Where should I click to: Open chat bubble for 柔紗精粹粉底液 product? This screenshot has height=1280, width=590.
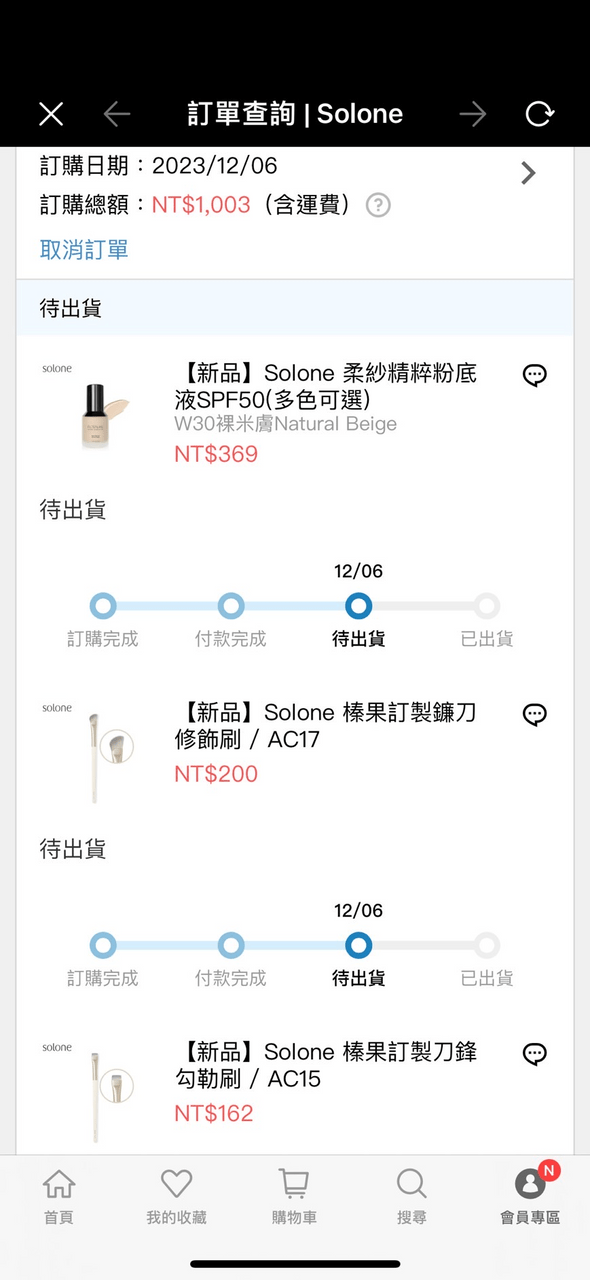coord(535,375)
